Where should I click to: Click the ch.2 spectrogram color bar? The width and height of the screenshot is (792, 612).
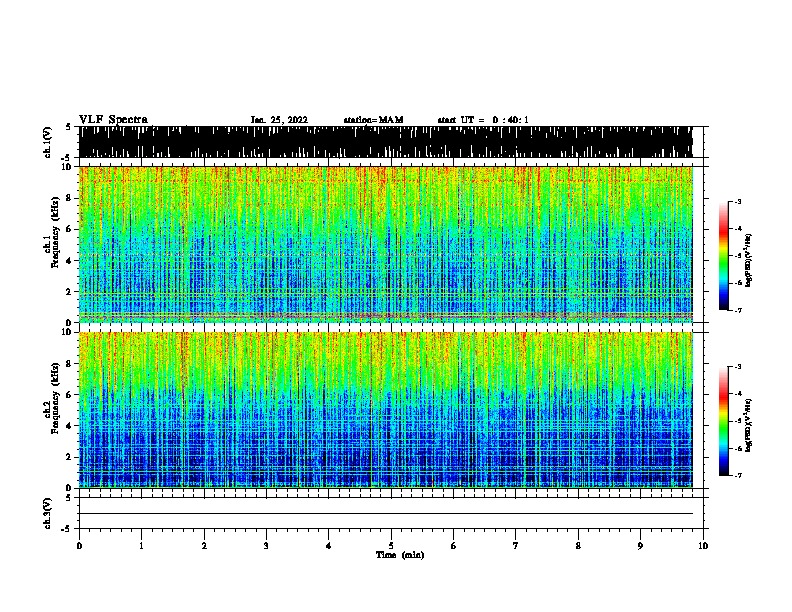724,421
